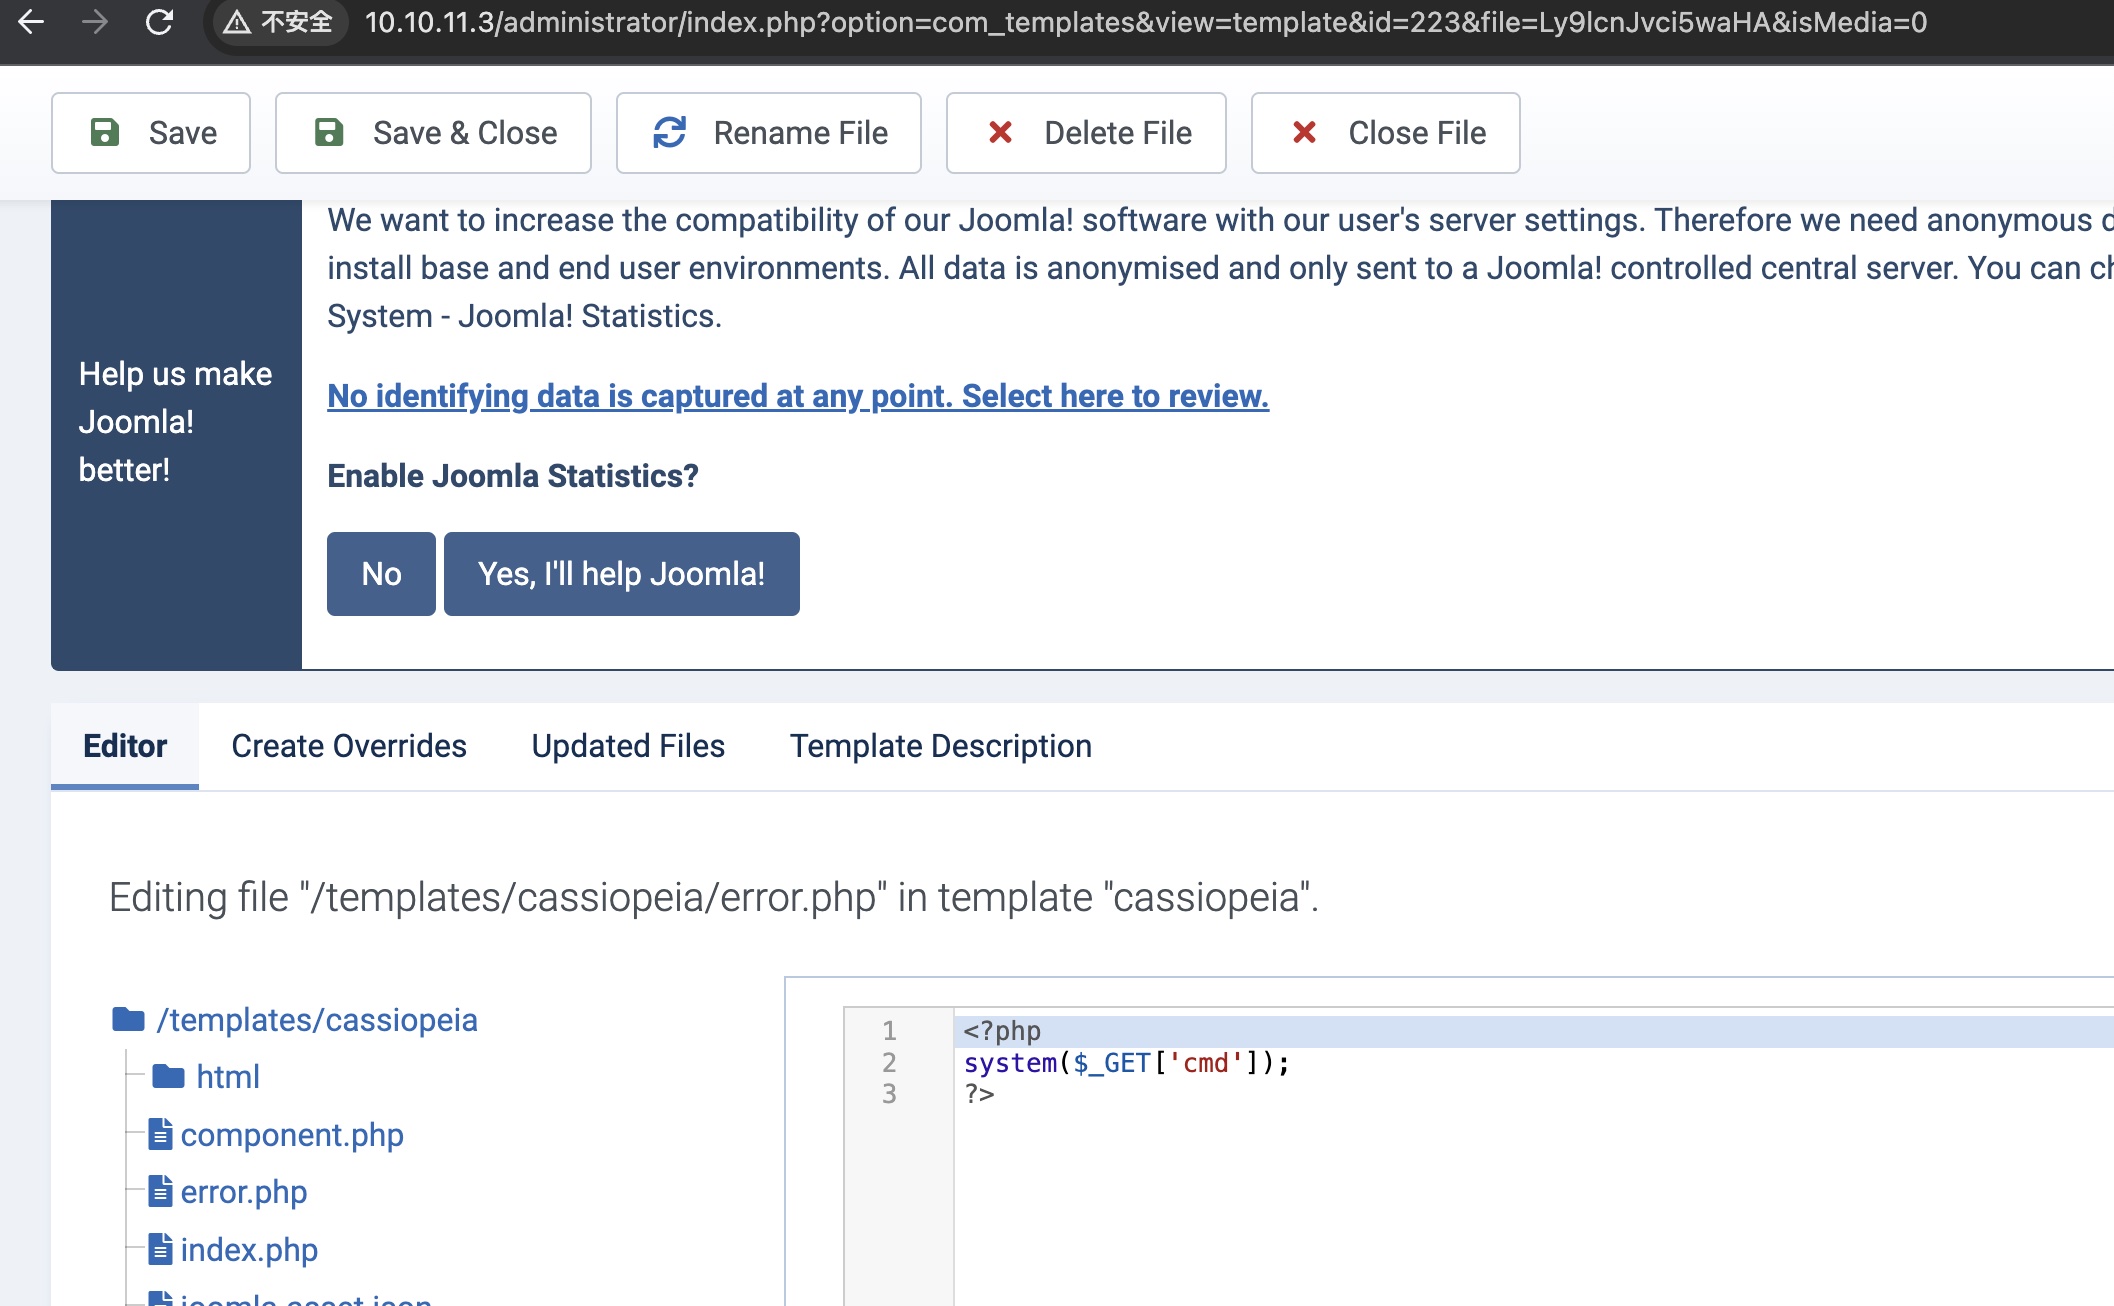The image size is (2114, 1306).
Task: Open error.php in the file tree
Action: (243, 1192)
